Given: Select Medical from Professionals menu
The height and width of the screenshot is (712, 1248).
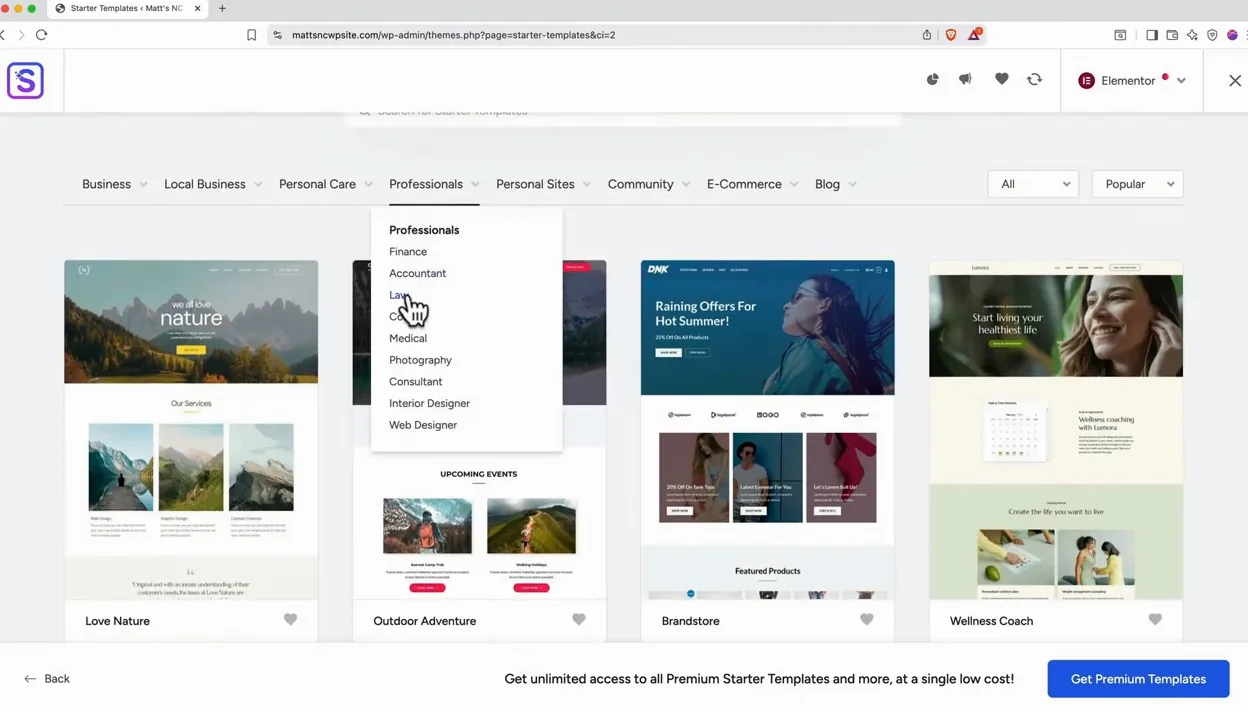Looking at the screenshot, I should tap(408, 338).
